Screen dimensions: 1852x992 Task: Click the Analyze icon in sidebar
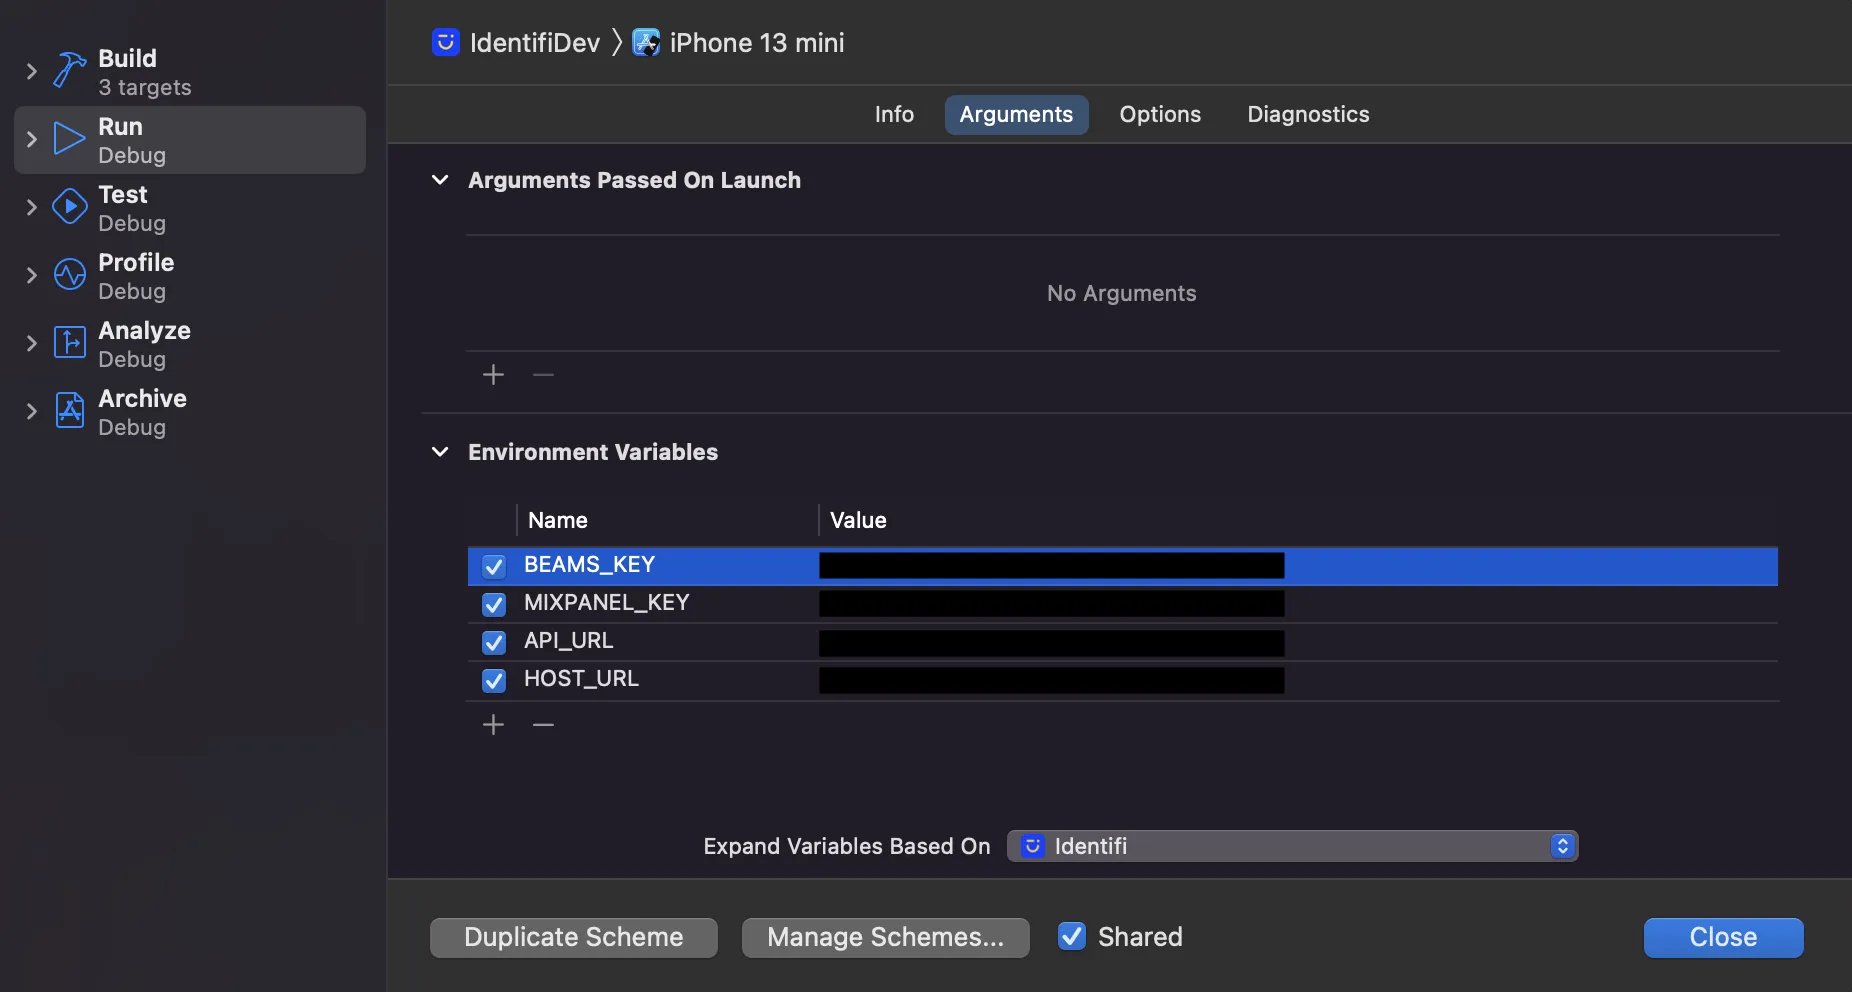tap(69, 343)
